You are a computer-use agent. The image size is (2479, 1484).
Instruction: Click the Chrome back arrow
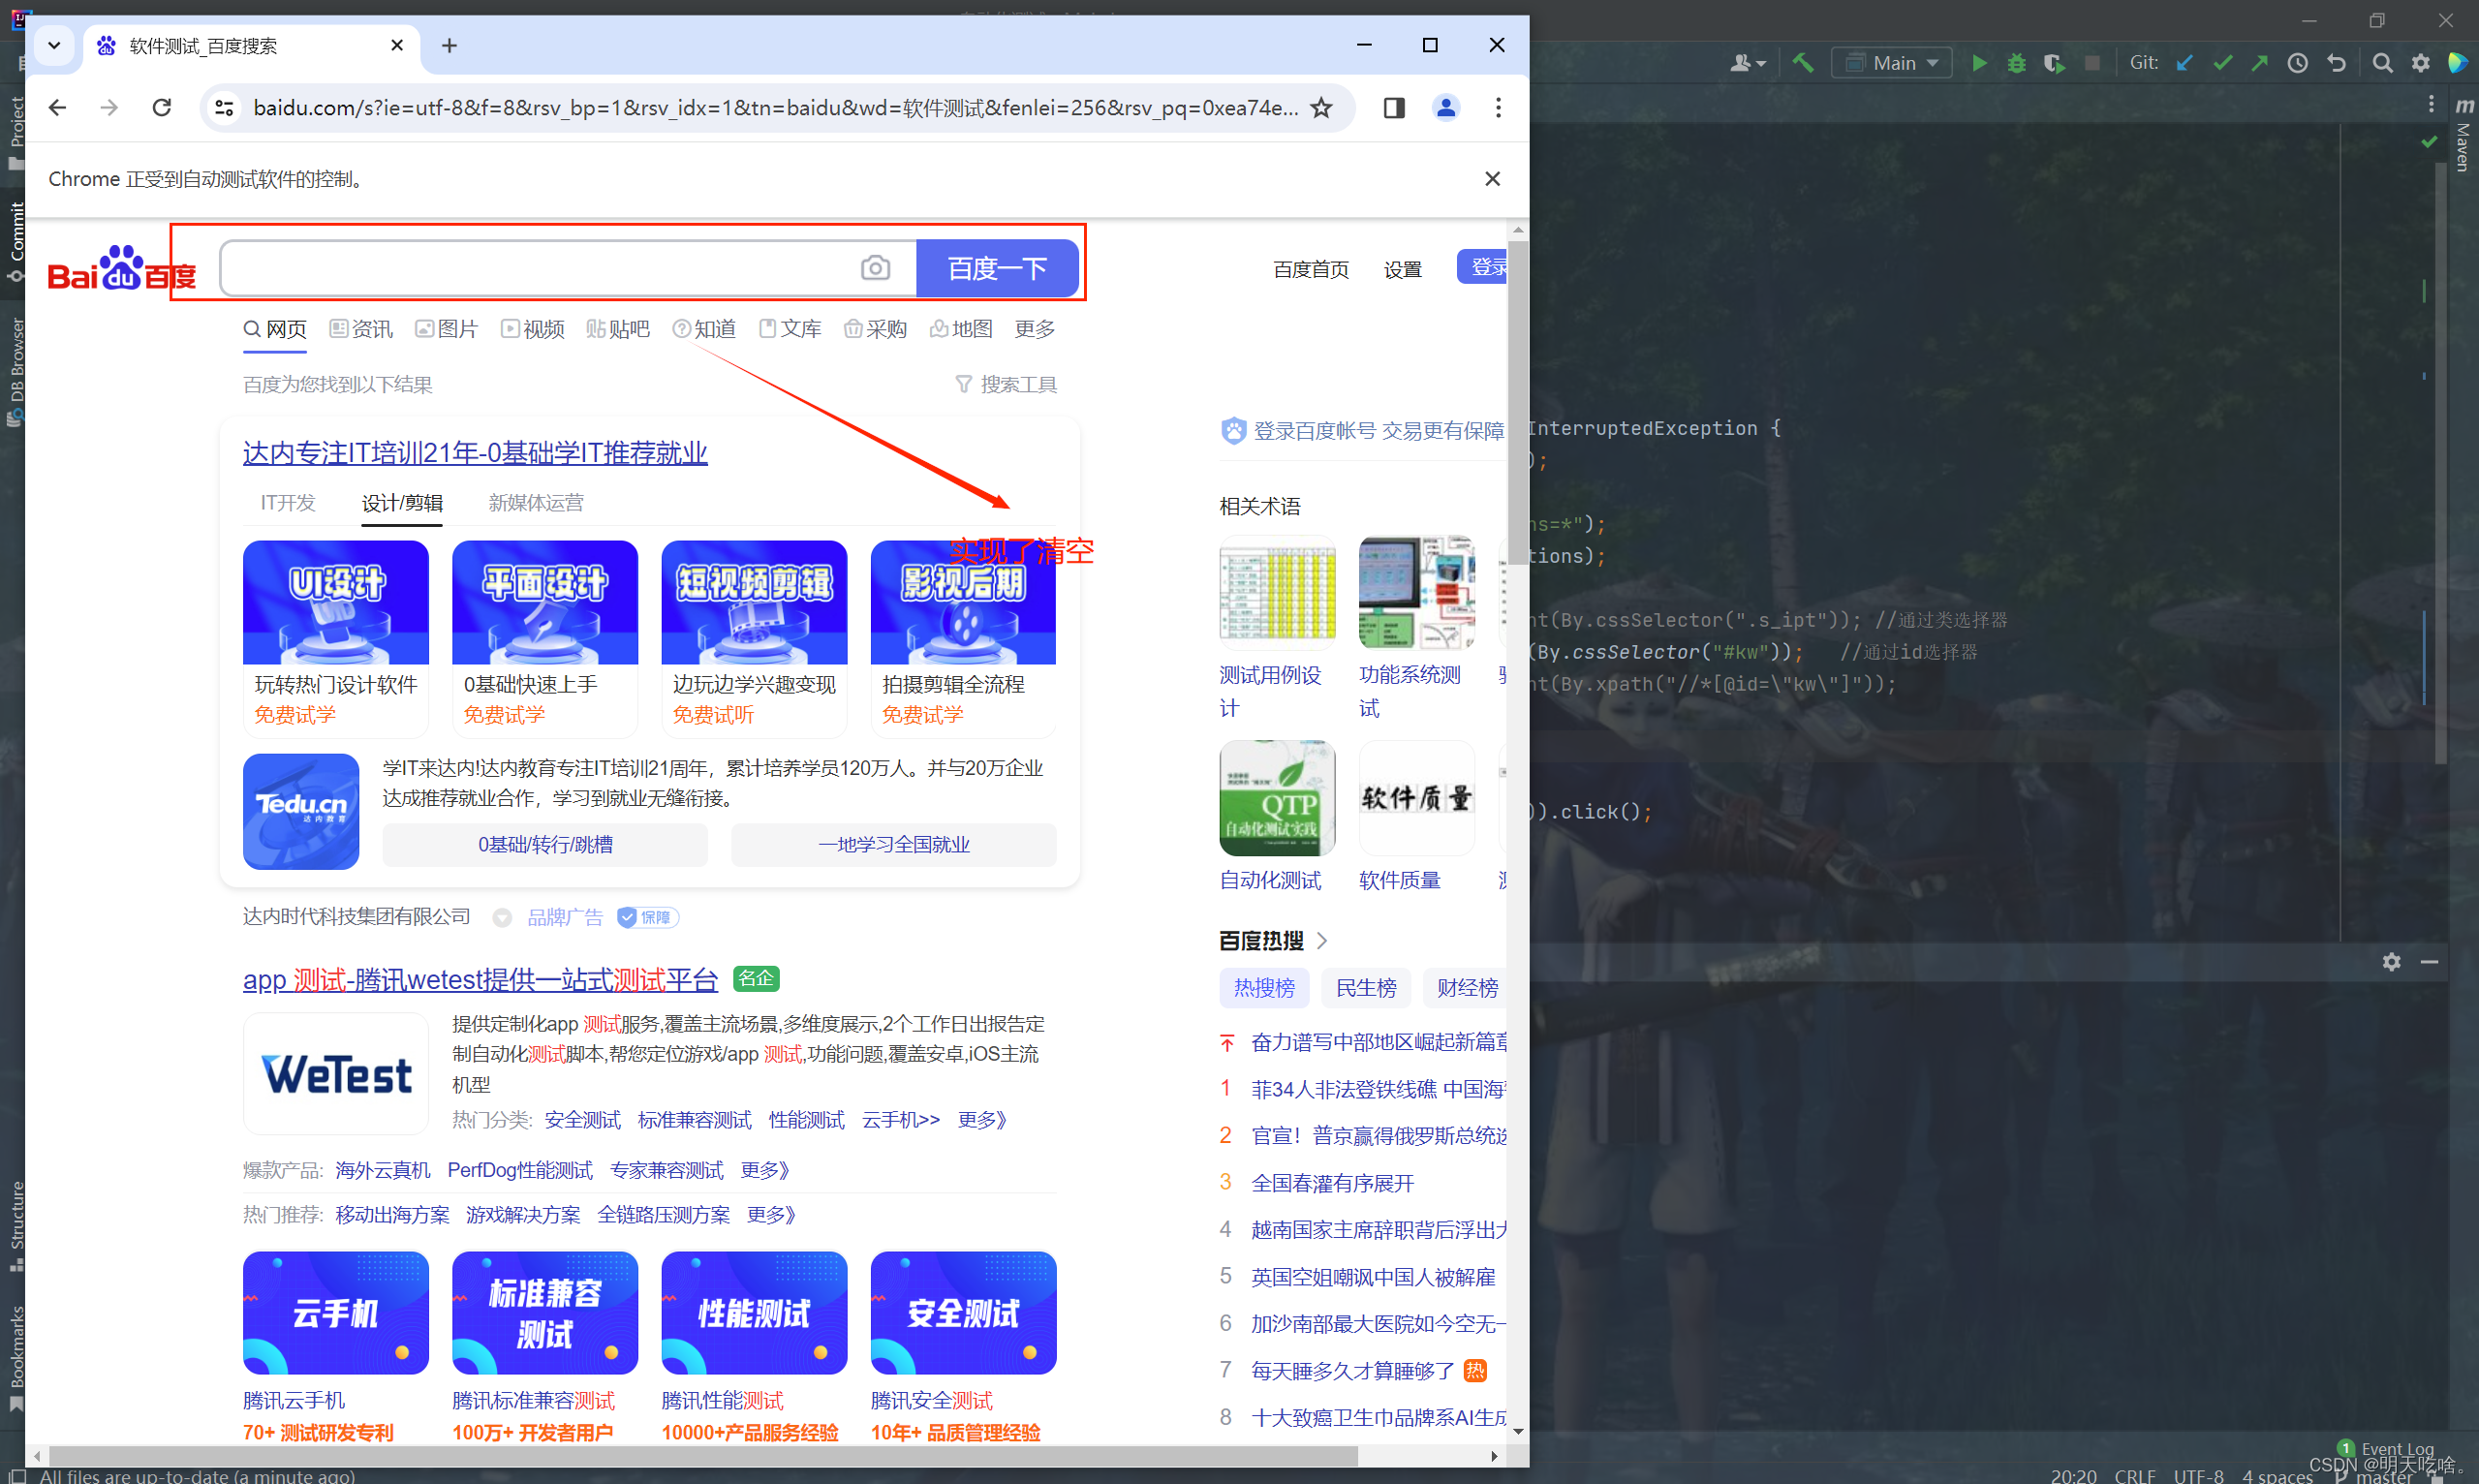pyautogui.click(x=57, y=107)
